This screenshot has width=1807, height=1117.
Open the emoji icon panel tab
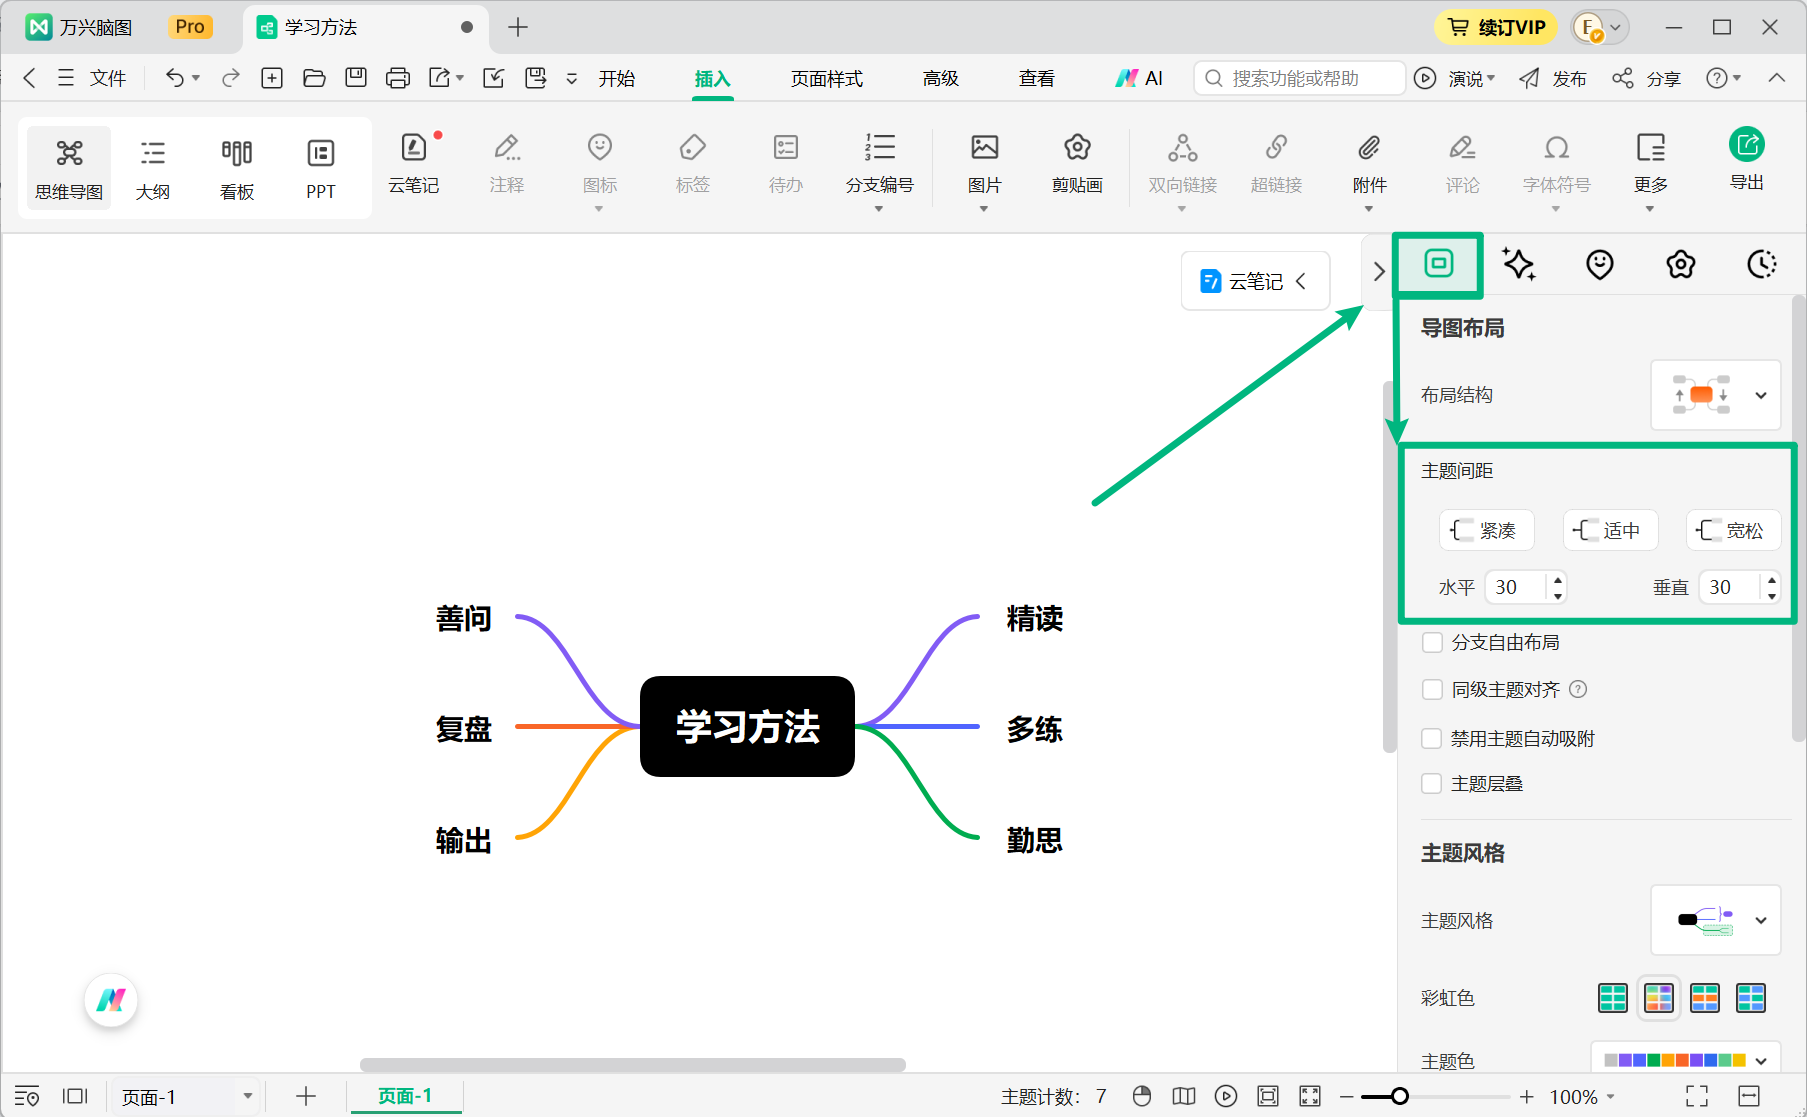pyautogui.click(x=1600, y=264)
